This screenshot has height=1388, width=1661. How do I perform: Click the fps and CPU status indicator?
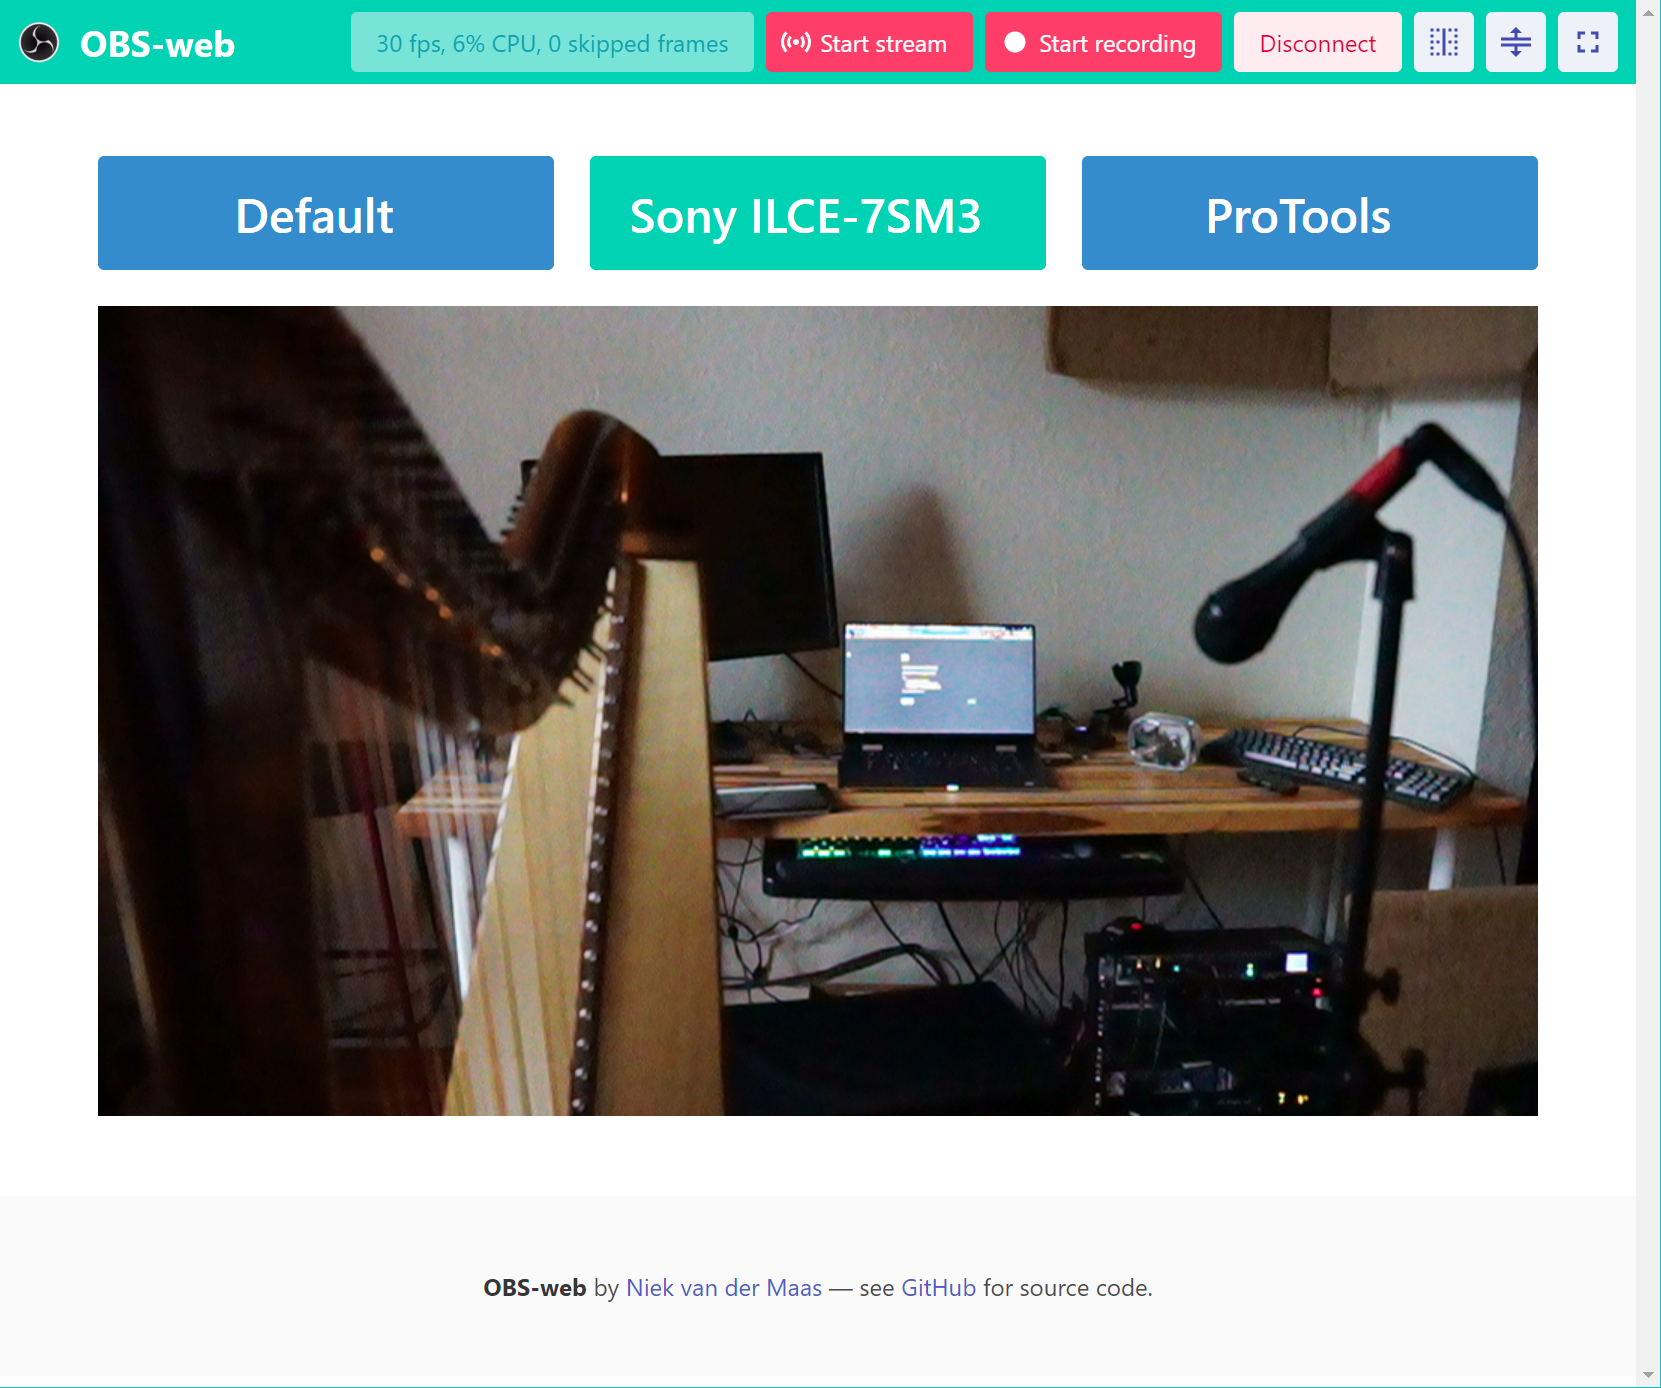click(x=552, y=43)
